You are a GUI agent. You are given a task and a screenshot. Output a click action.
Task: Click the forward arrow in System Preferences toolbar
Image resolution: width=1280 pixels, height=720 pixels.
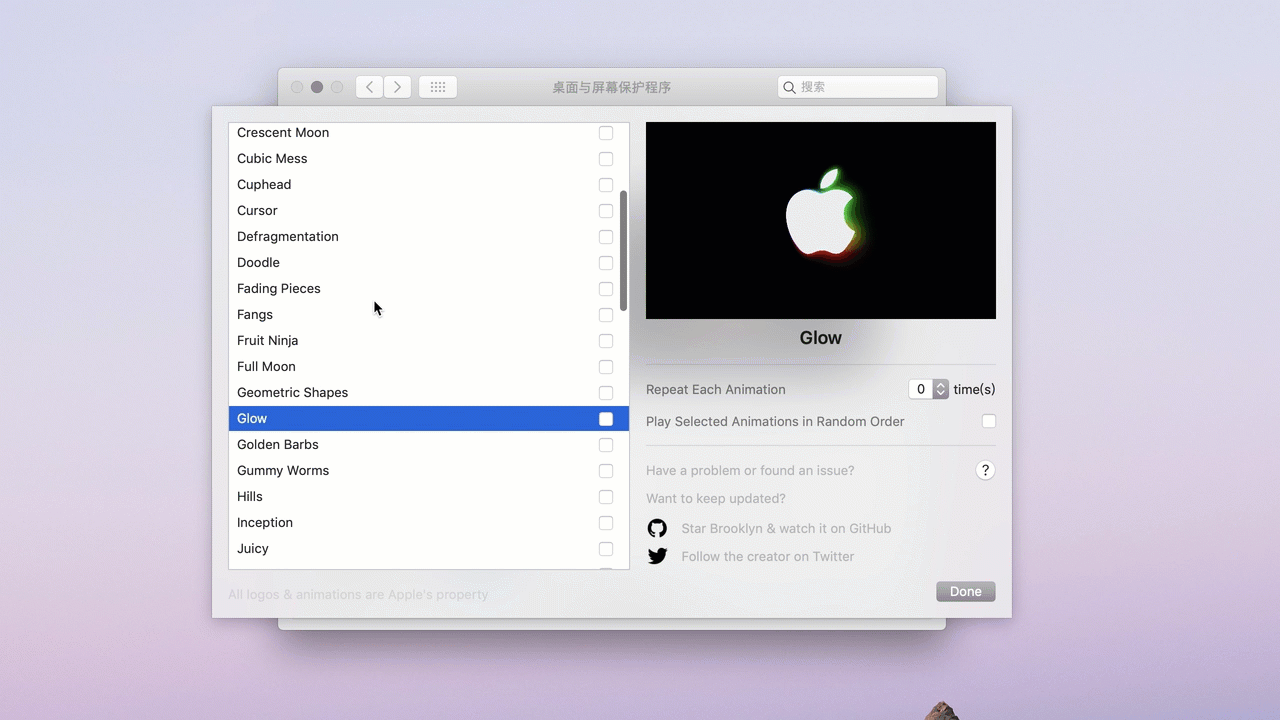(398, 87)
